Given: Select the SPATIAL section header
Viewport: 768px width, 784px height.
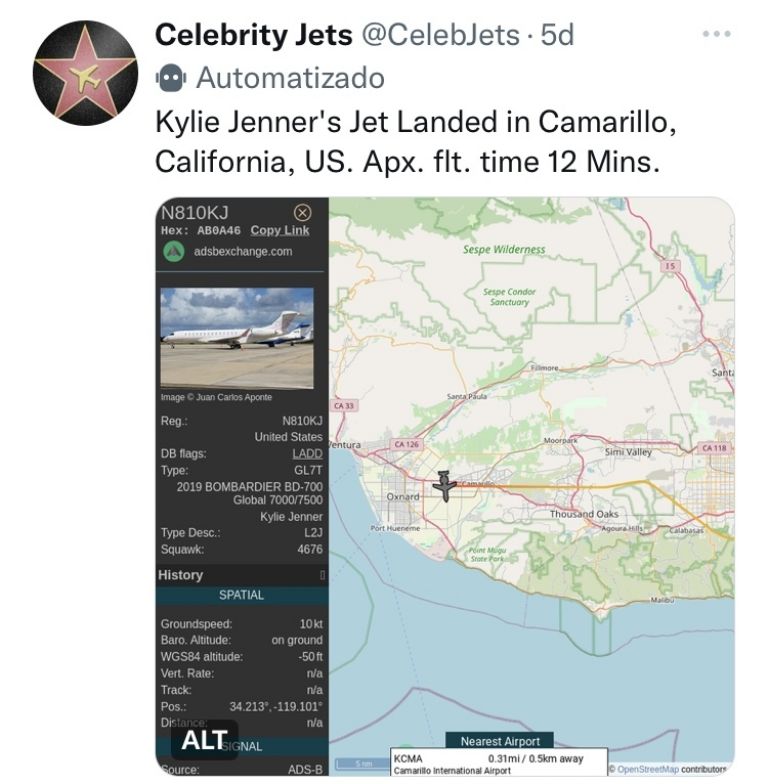Looking at the screenshot, I should [241, 595].
